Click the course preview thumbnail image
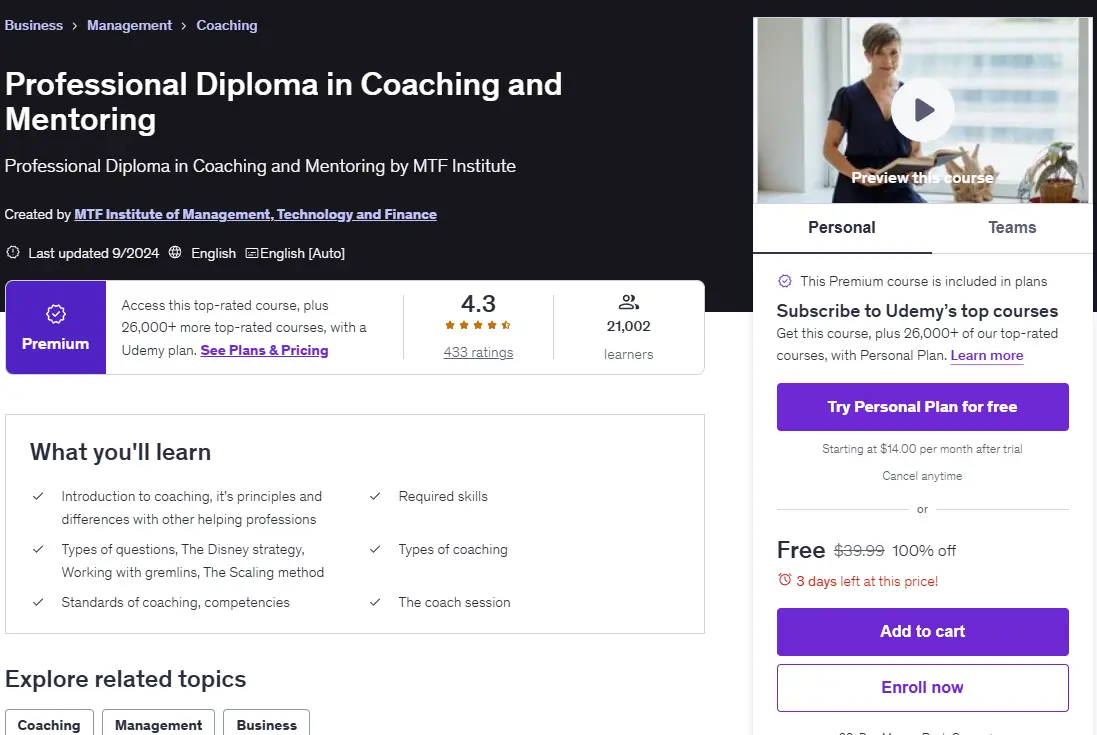 pos(922,110)
